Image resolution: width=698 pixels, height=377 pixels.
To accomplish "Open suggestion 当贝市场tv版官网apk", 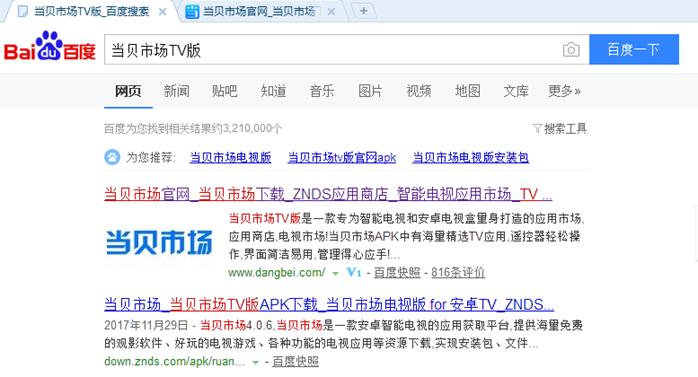I will tap(342, 158).
